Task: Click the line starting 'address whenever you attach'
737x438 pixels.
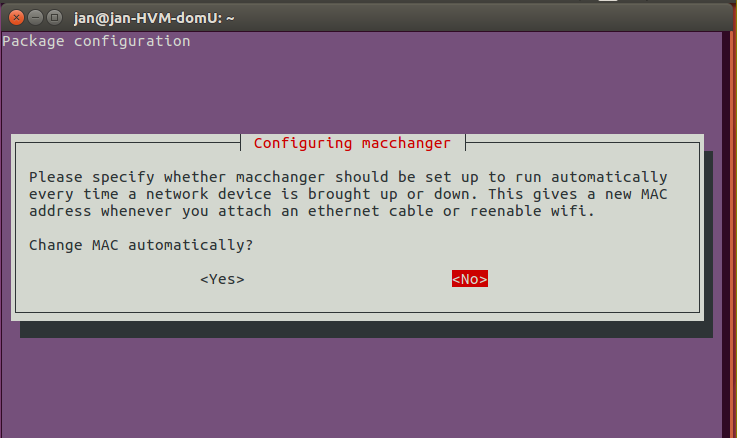Action: click(312, 211)
